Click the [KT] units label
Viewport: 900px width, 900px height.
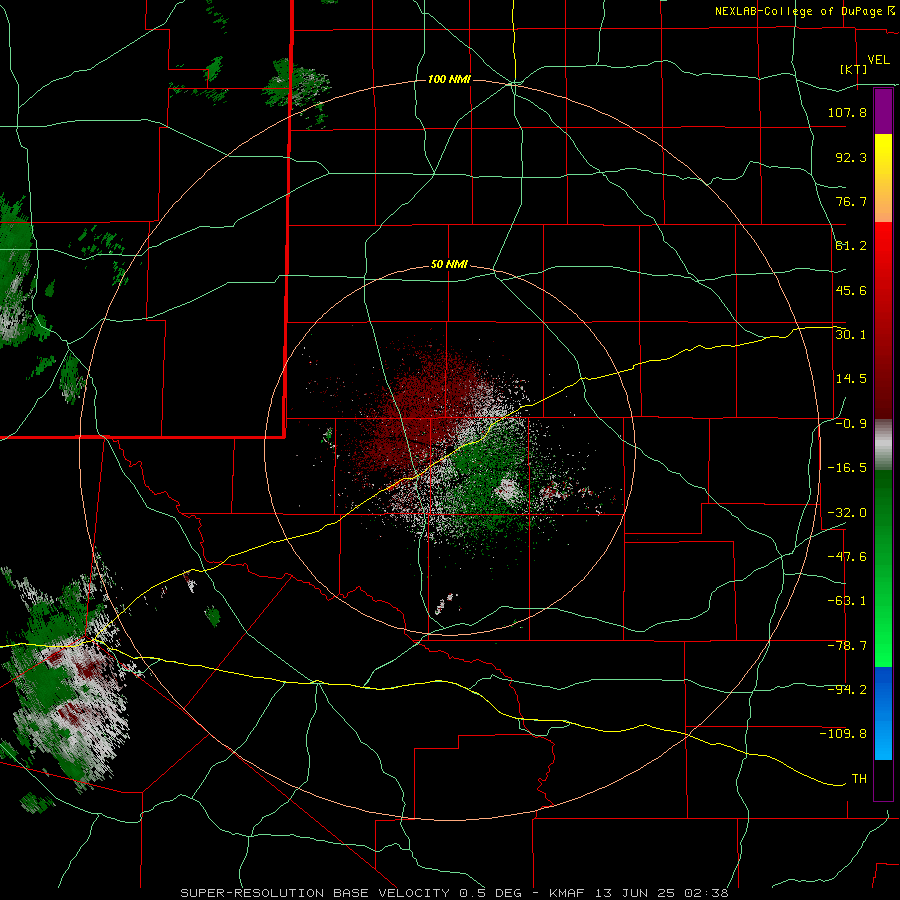pyautogui.click(x=854, y=69)
